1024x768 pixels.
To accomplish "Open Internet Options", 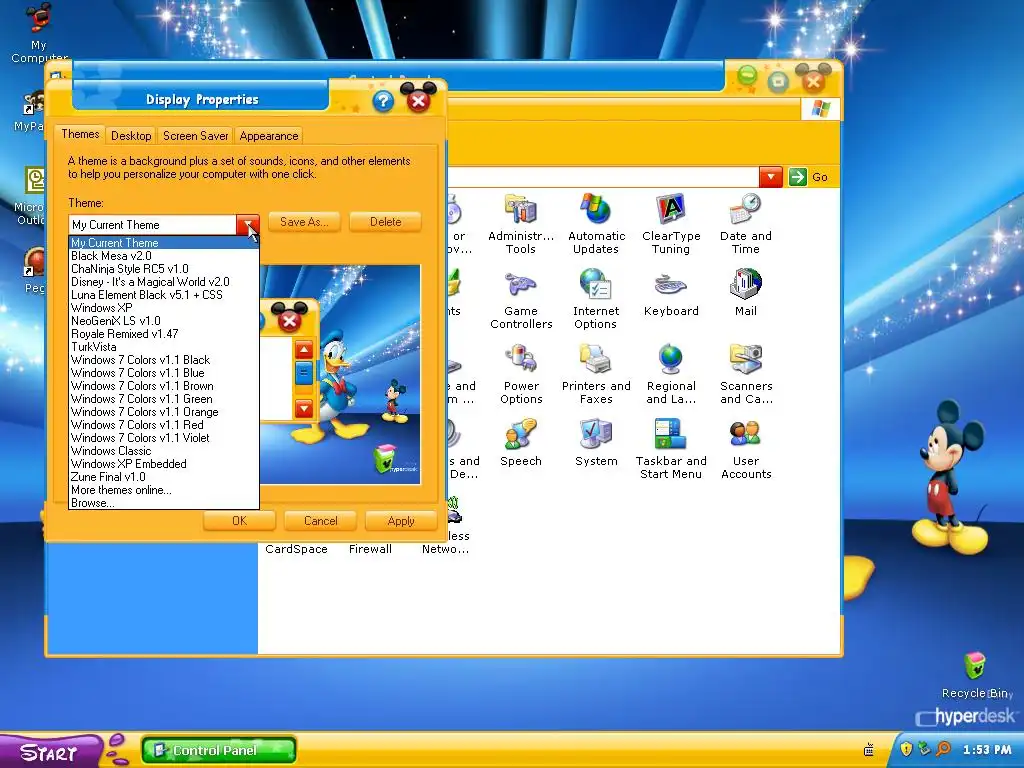I will click(596, 299).
